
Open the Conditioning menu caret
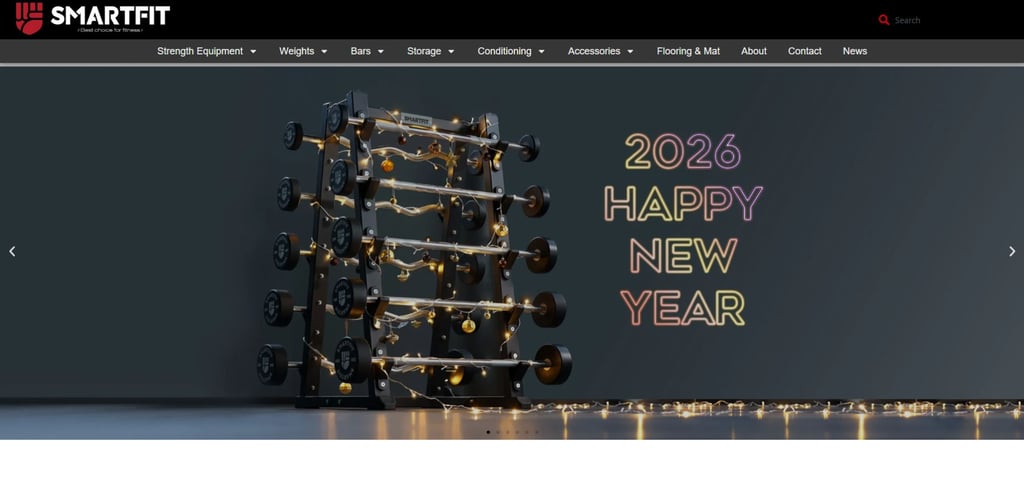541,52
